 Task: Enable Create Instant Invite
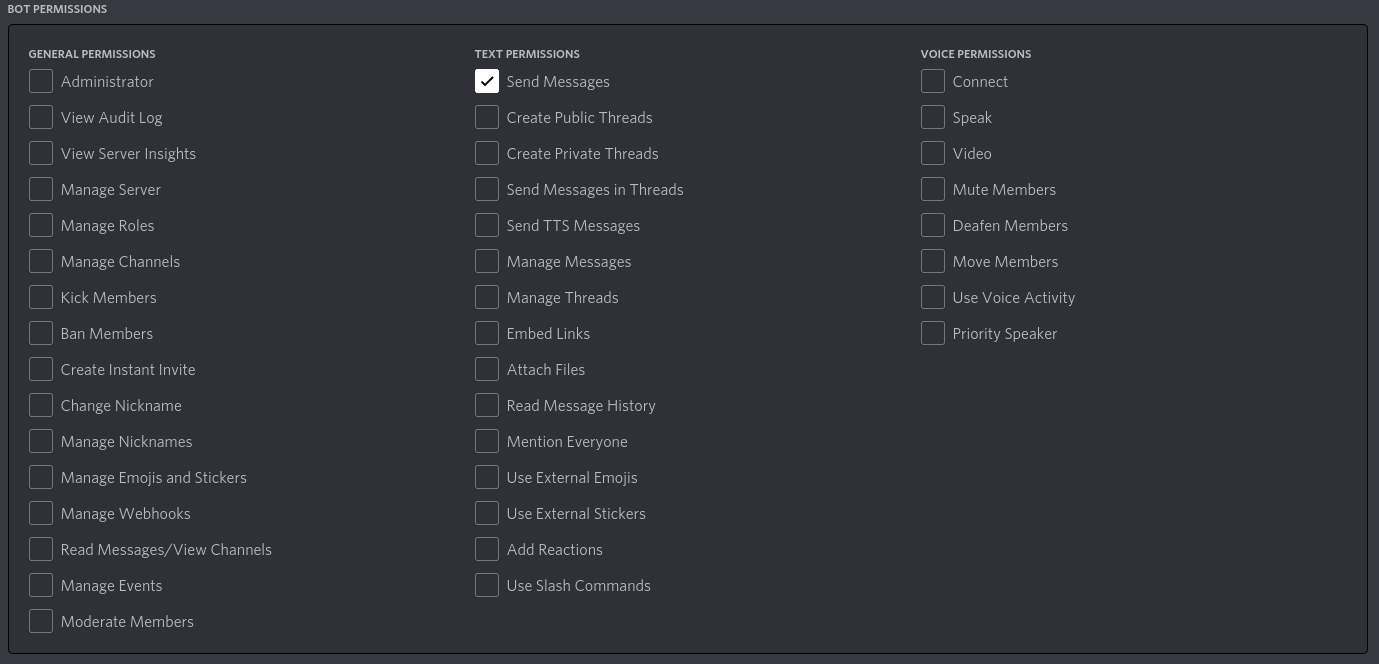pos(41,369)
